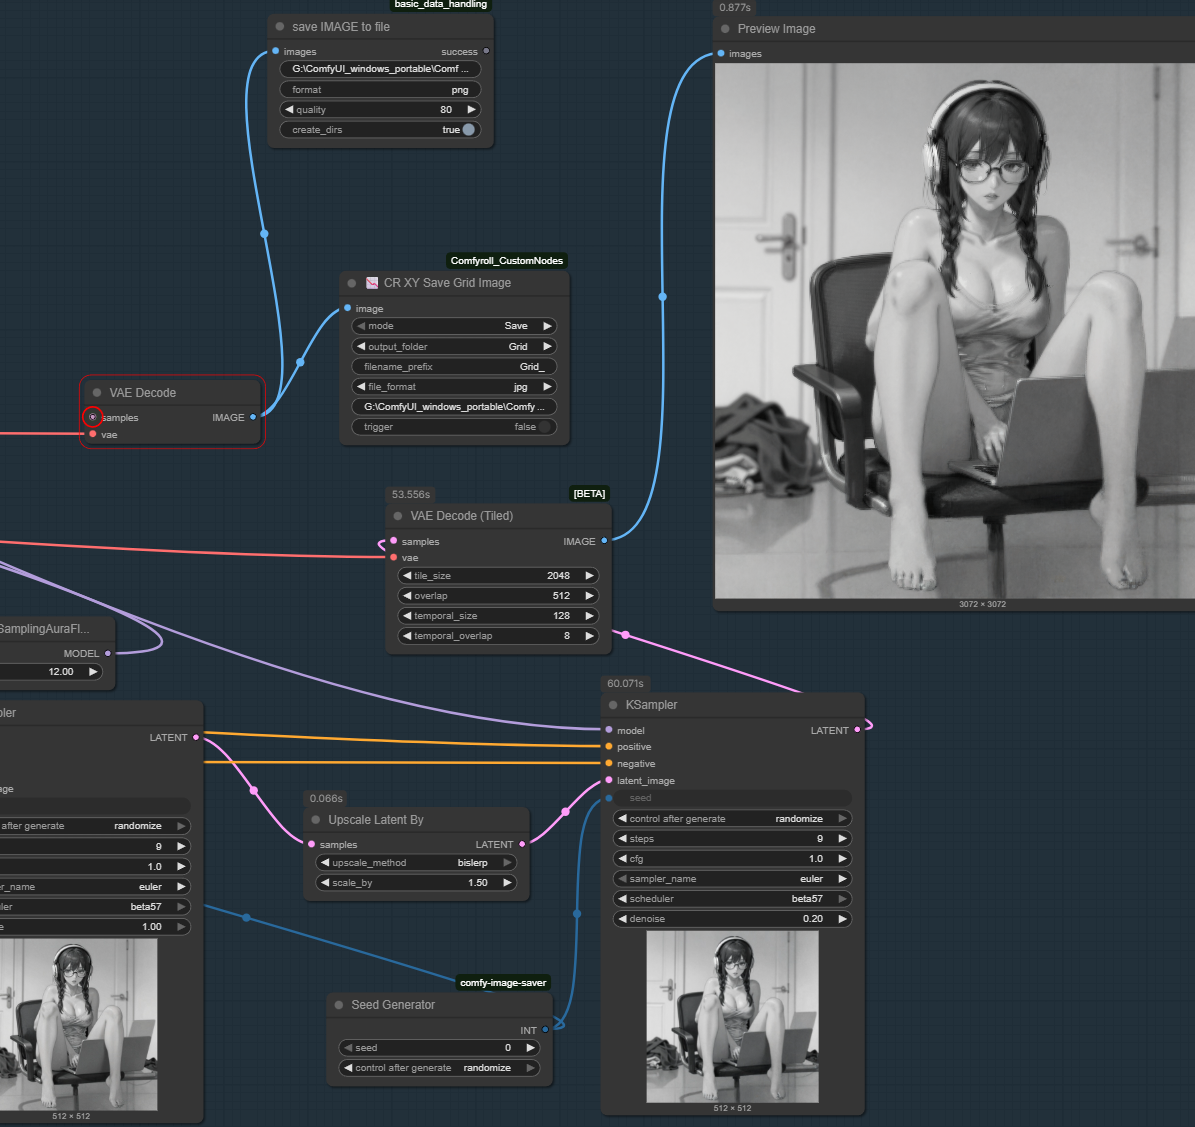
Task: Increase Seed Generator seed with right arrow
Action: [x=530, y=1048]
